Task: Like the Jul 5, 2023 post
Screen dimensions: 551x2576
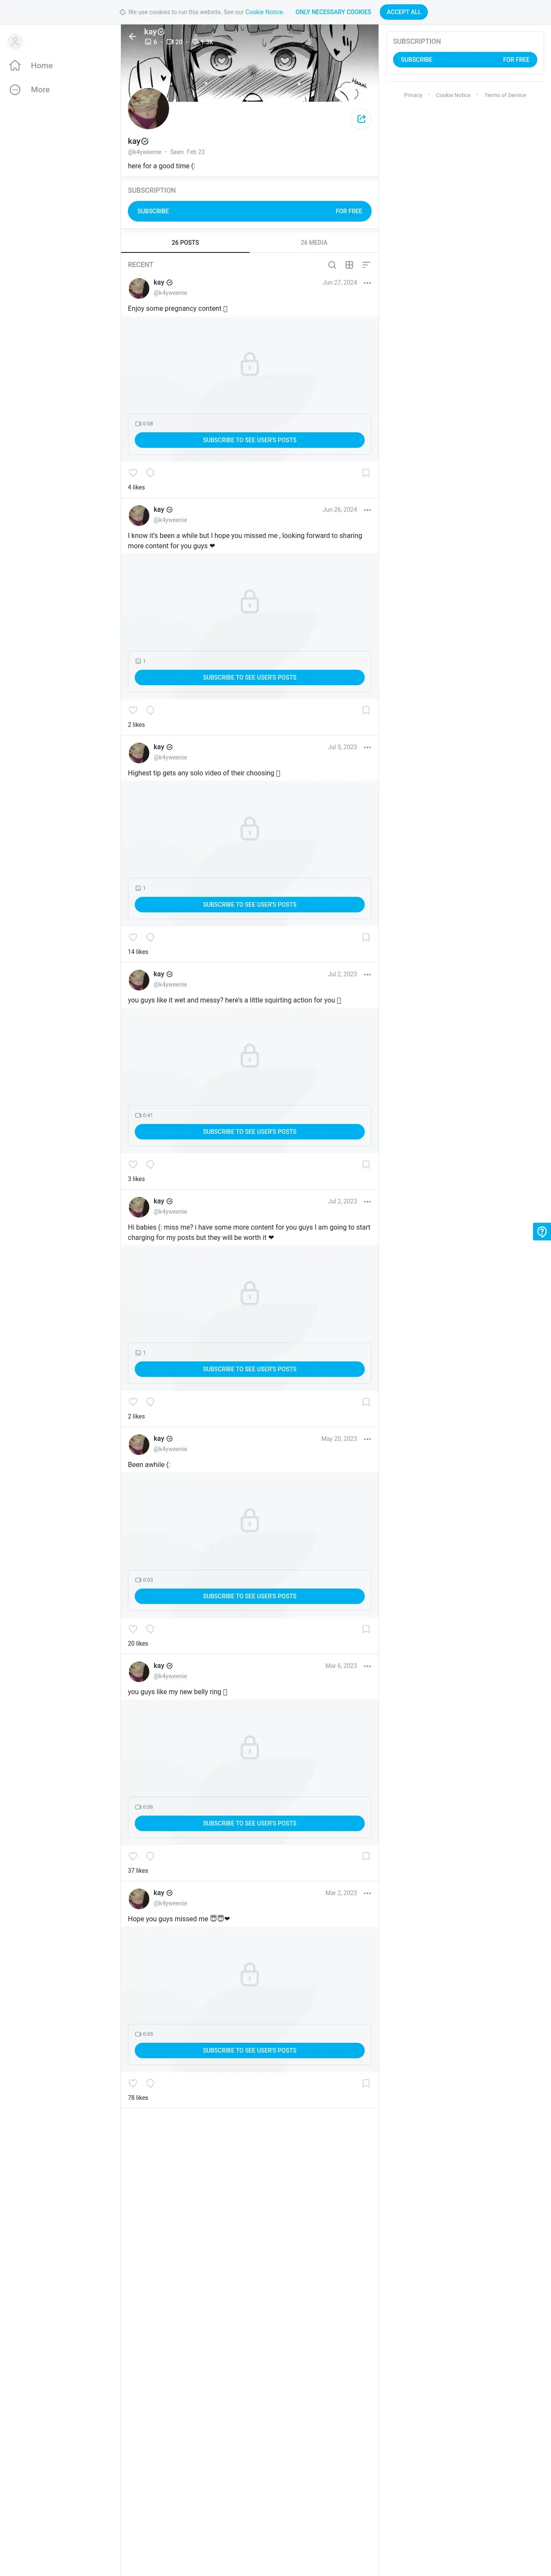Action: 133,937
